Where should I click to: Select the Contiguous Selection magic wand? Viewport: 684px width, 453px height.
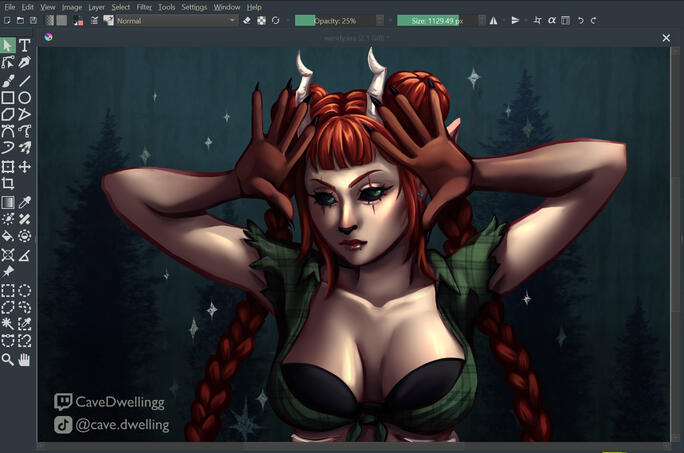[x=7, y=323]
